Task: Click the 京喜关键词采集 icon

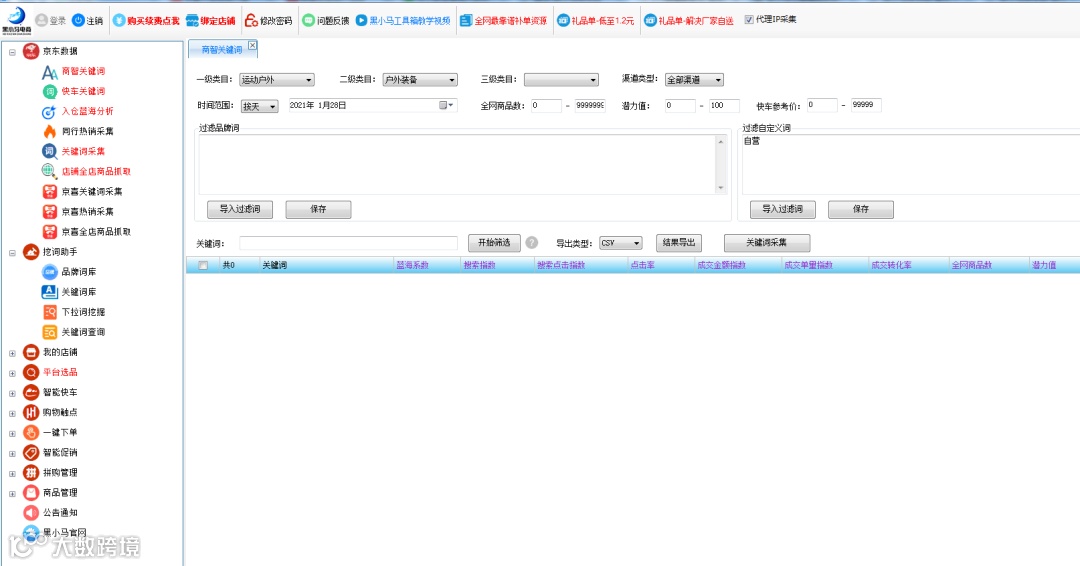Action: (50, 191)
